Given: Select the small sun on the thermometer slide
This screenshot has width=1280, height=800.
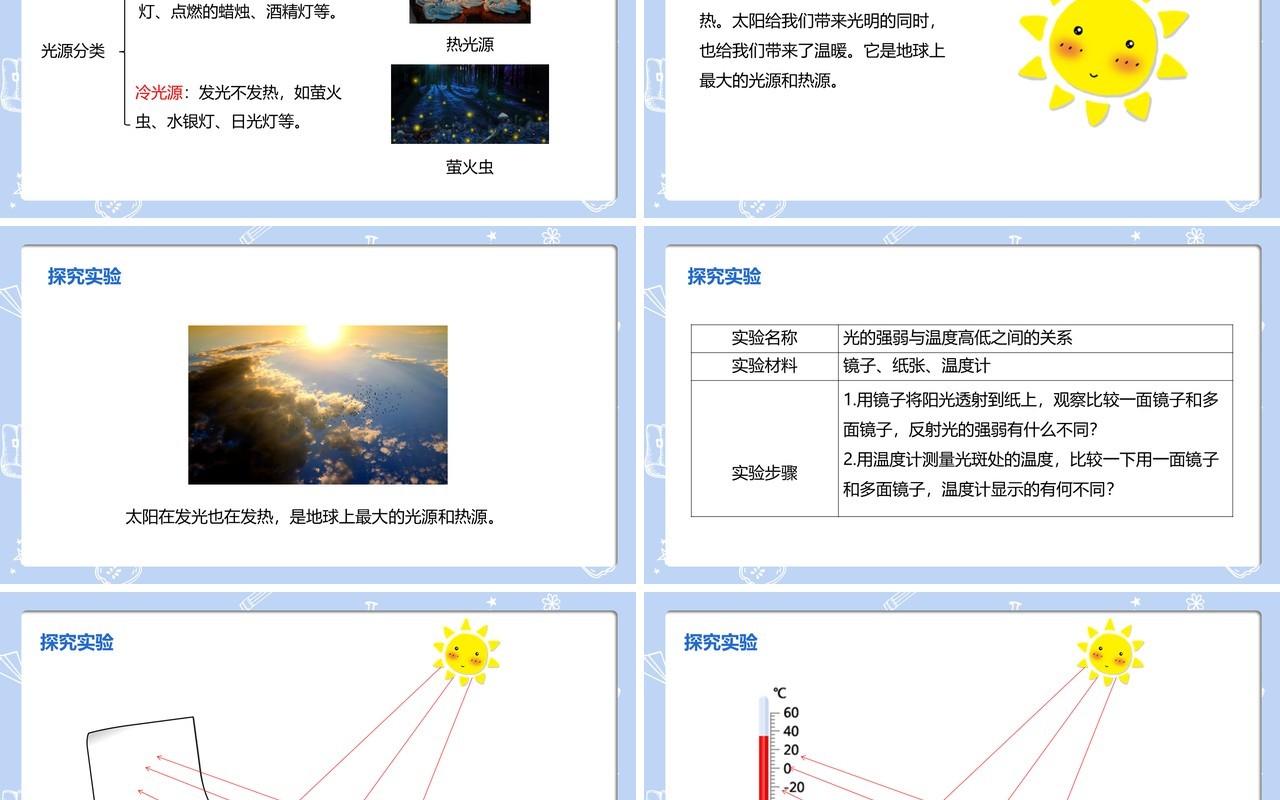Looking at the screenshot, I should click(x=1110, y=652).
